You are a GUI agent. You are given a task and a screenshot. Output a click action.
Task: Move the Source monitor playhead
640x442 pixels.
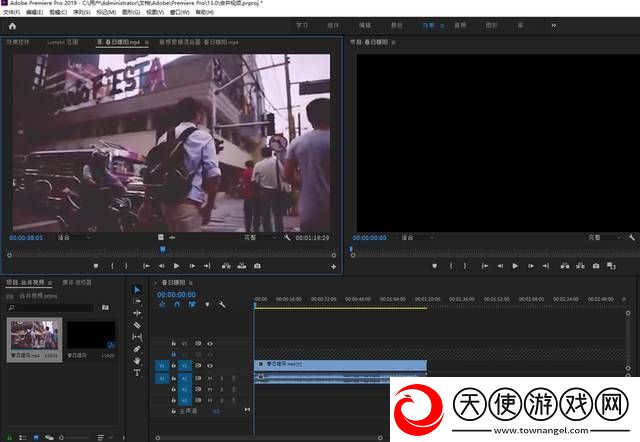click(x=163, y=249)
